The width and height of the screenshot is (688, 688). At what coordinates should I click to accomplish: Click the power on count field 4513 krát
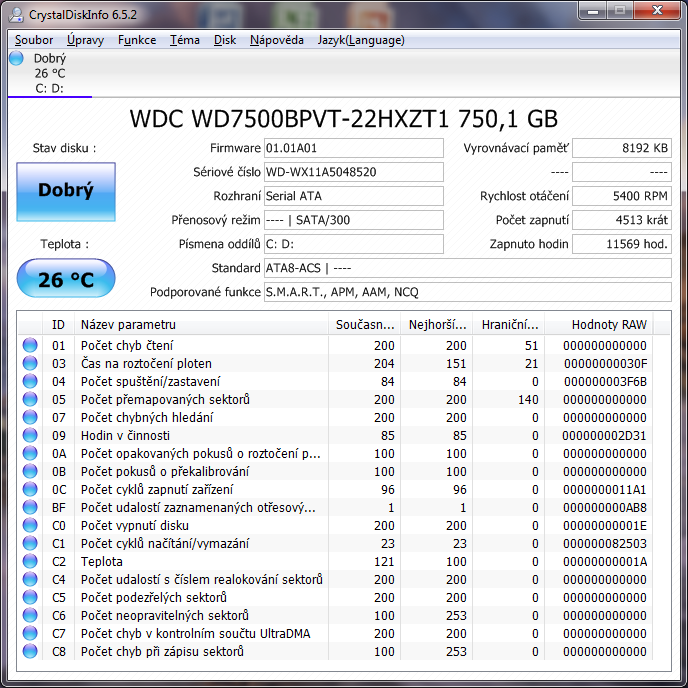pyautogui.click(x=622, y=220)
